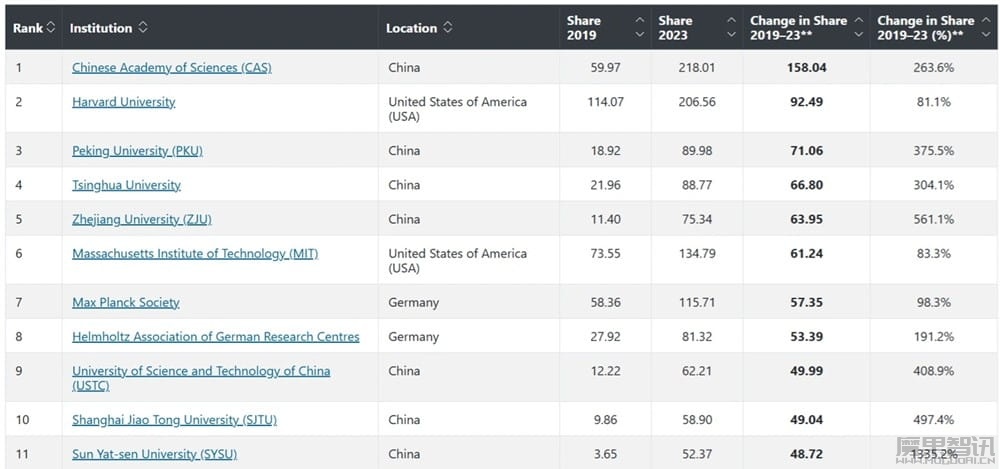1000x469 pixels.
Task: Click the Share 2019 header text
Action: 584,28
